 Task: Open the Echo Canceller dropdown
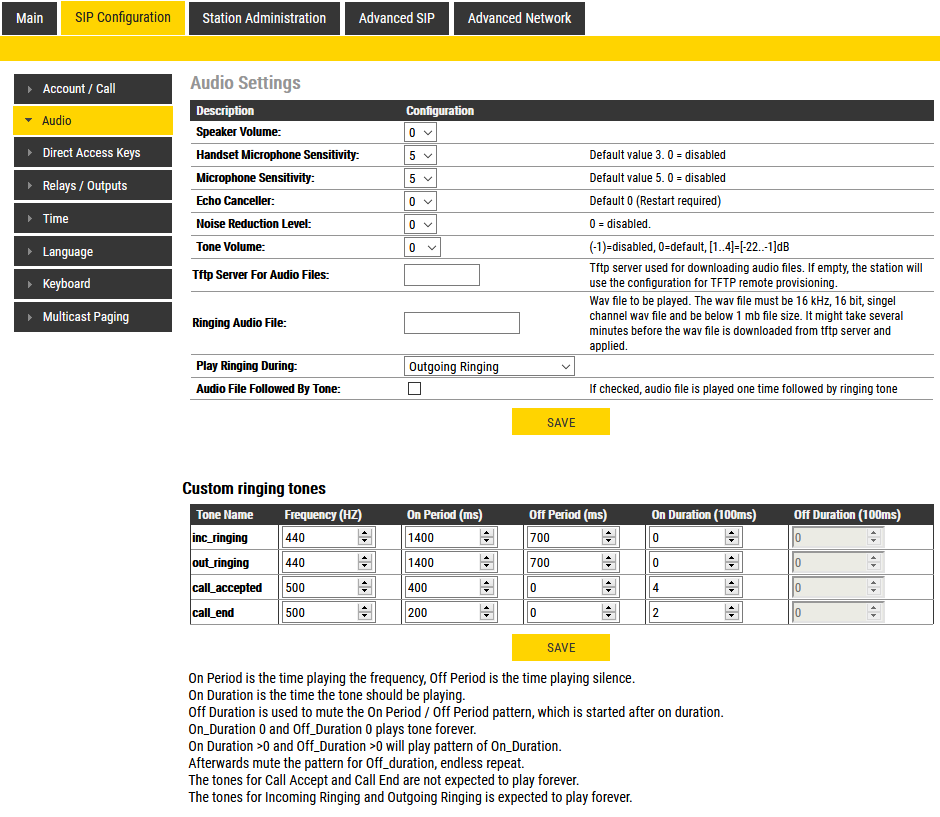pyautogui.click(x=420, y=201)
